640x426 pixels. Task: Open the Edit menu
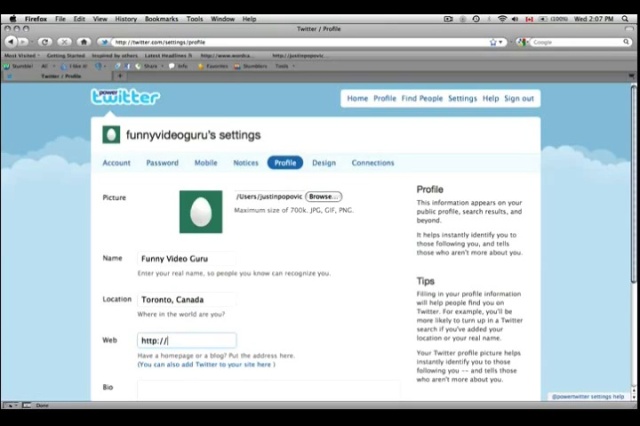[x=79, y=19]
